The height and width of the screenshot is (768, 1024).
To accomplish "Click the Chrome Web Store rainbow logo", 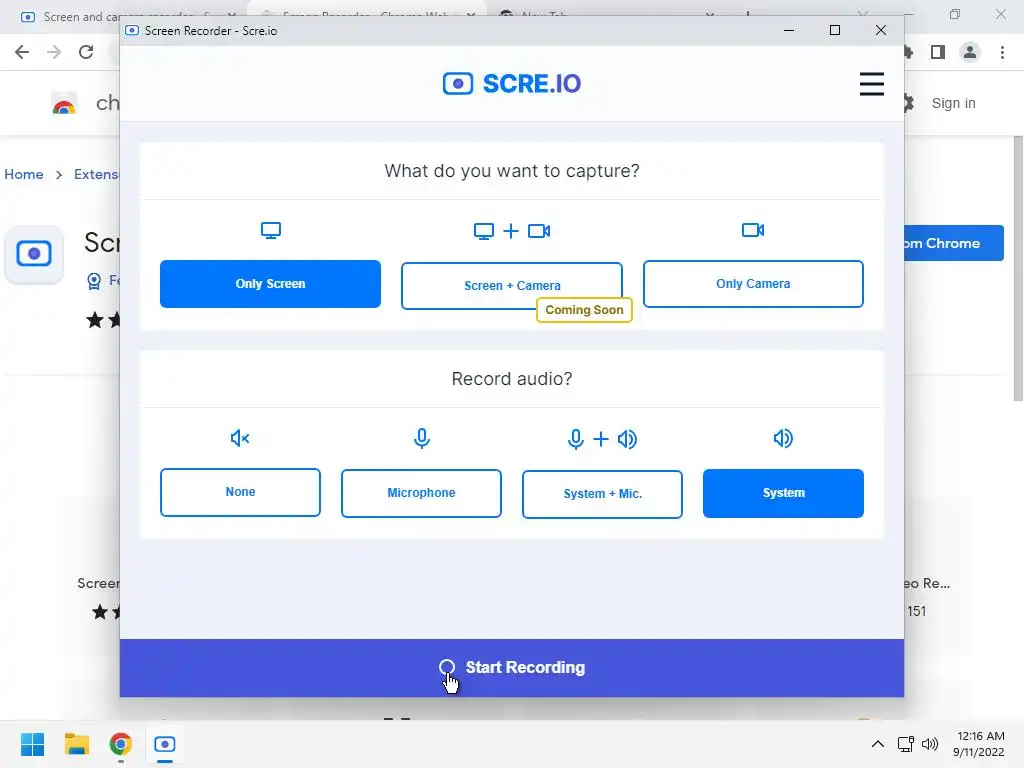I will tap(64, 104).
